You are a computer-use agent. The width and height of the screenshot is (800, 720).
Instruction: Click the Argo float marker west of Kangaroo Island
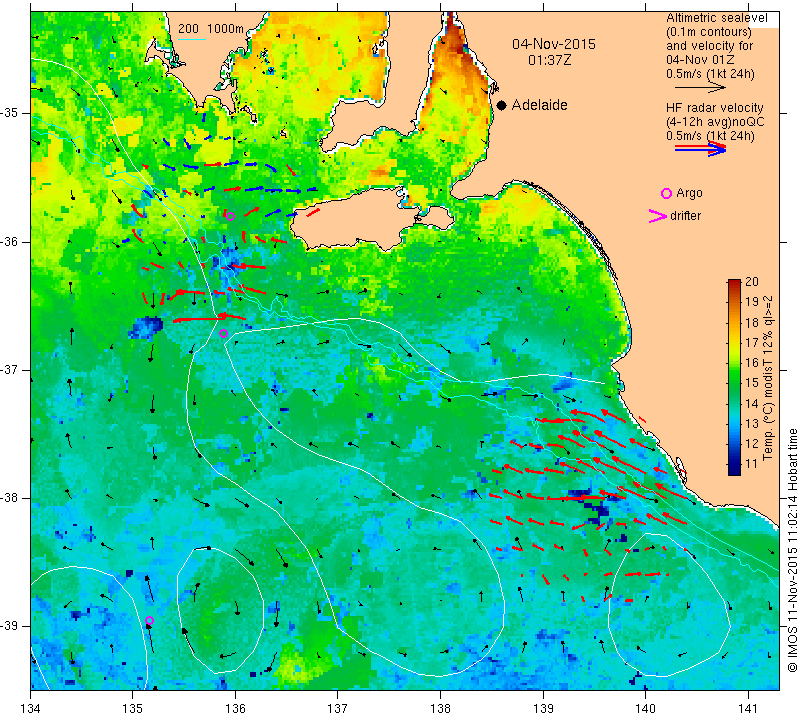tap(230, 216)
